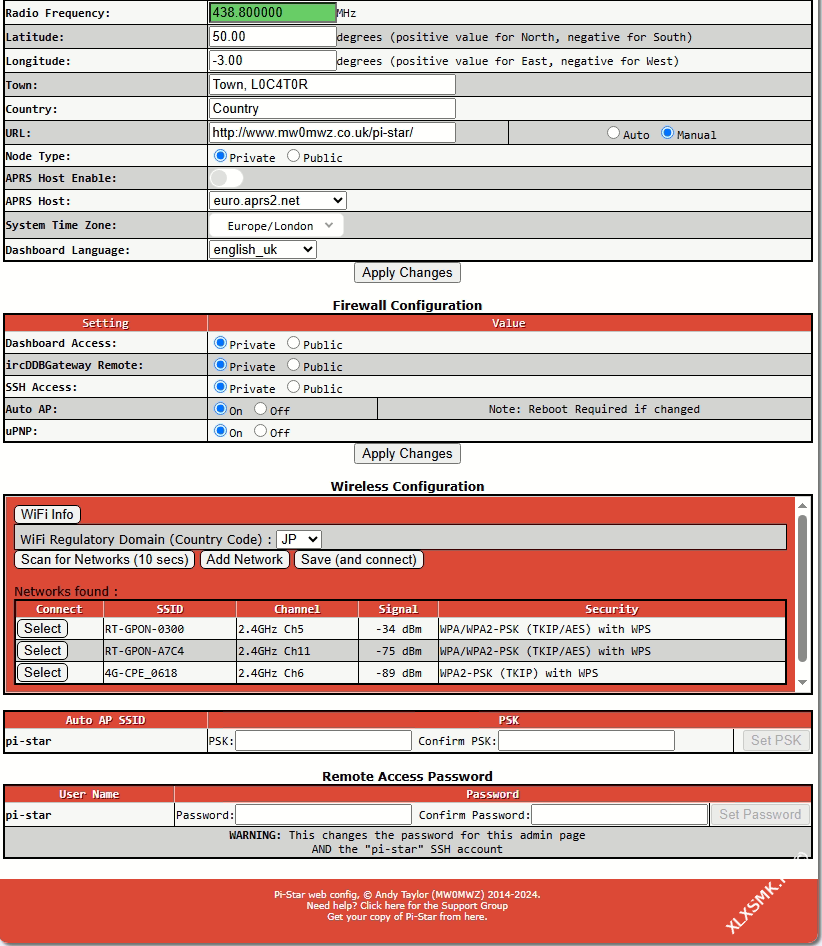Select the RT-GPON-0300 network

(x=42, y=629)
